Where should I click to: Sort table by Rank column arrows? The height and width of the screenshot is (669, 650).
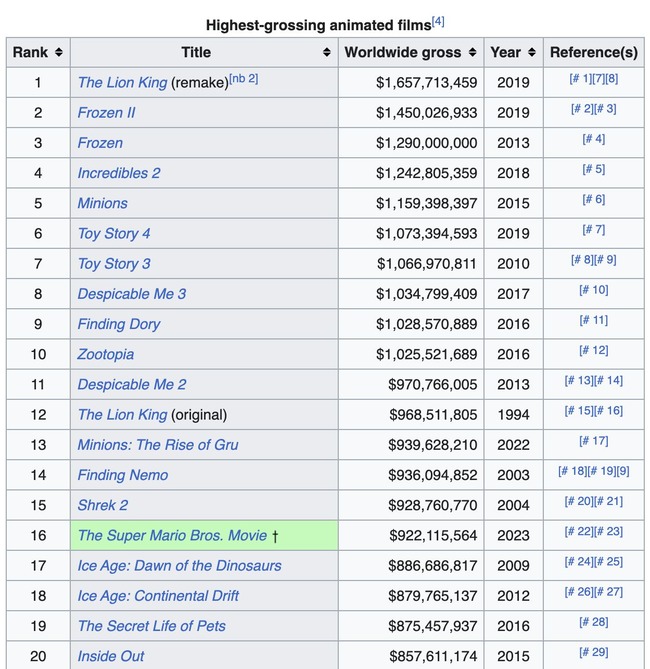pos(59,52)
